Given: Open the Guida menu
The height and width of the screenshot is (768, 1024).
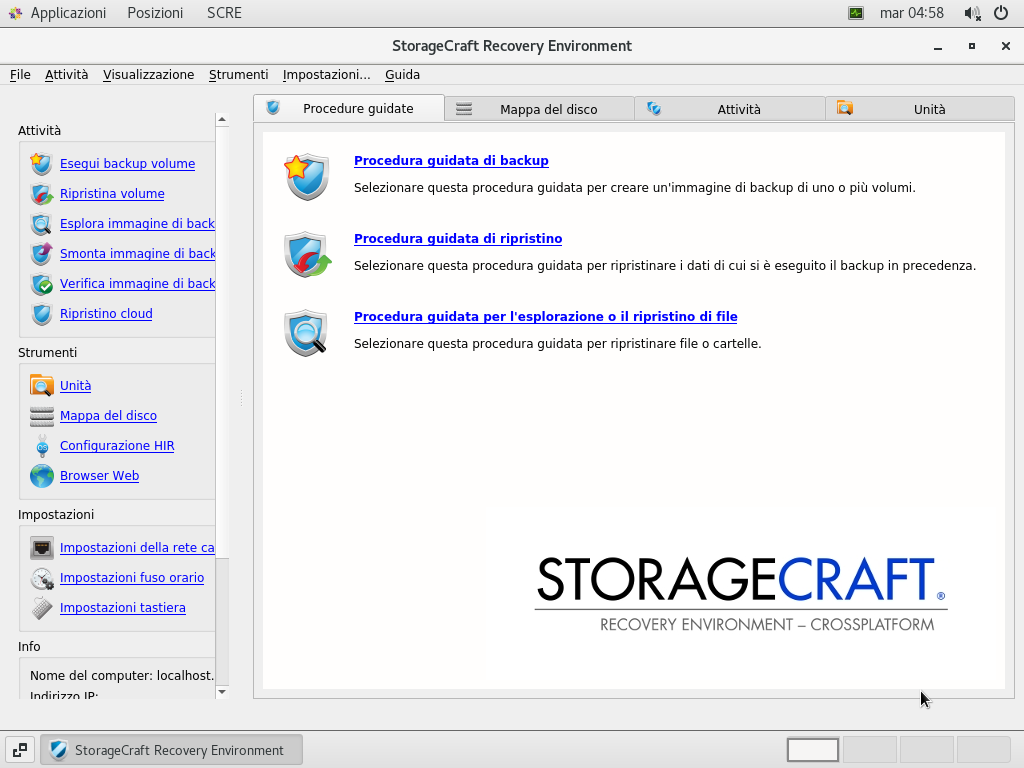Looking at the screenshot, I should (402, 74).
